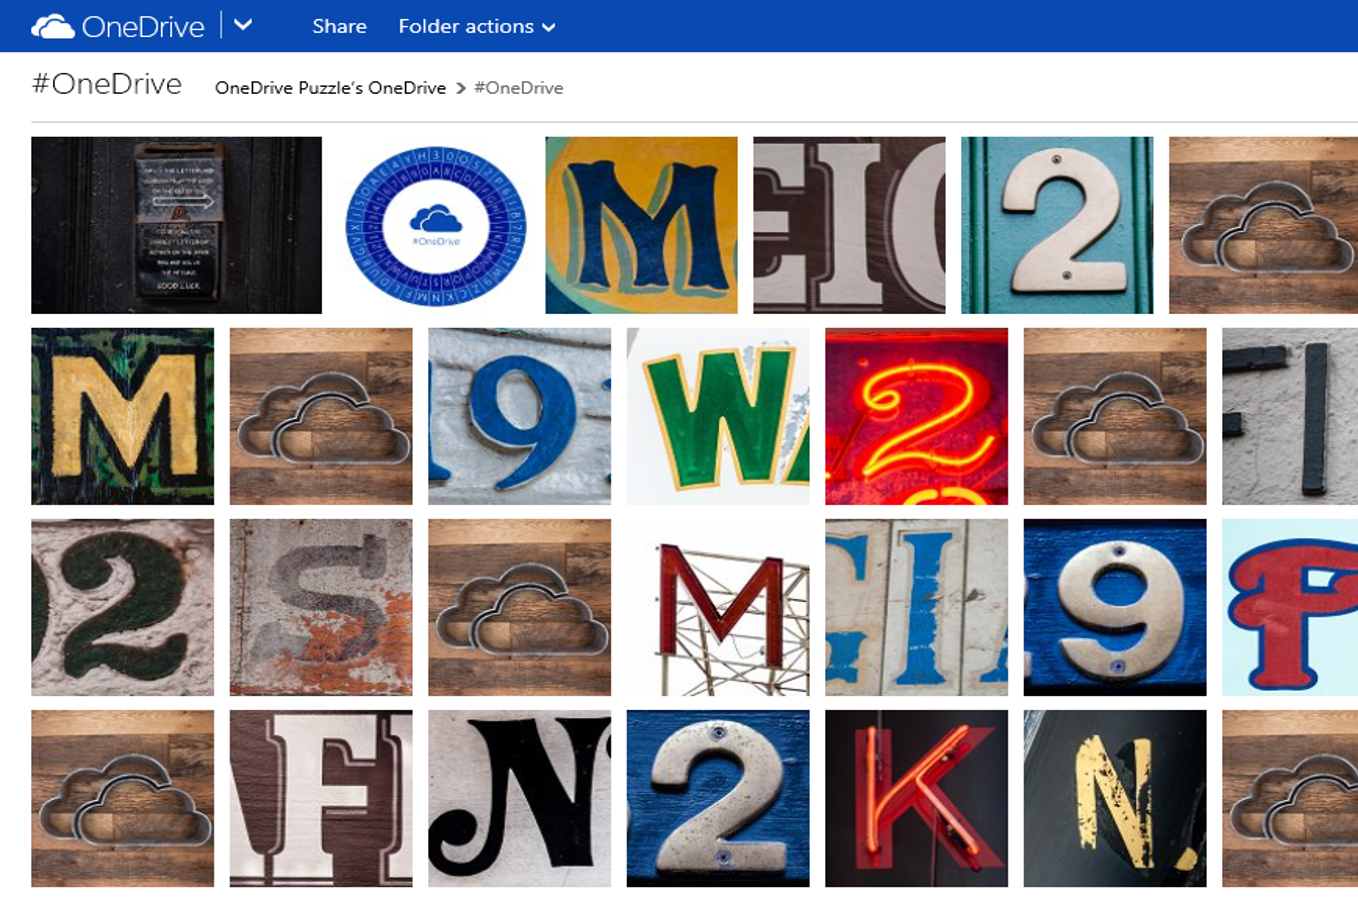The width and height of the screenshot is (1358, 900).
Task: Open the red neon 2 photo
Action: (x=916, y=416)
